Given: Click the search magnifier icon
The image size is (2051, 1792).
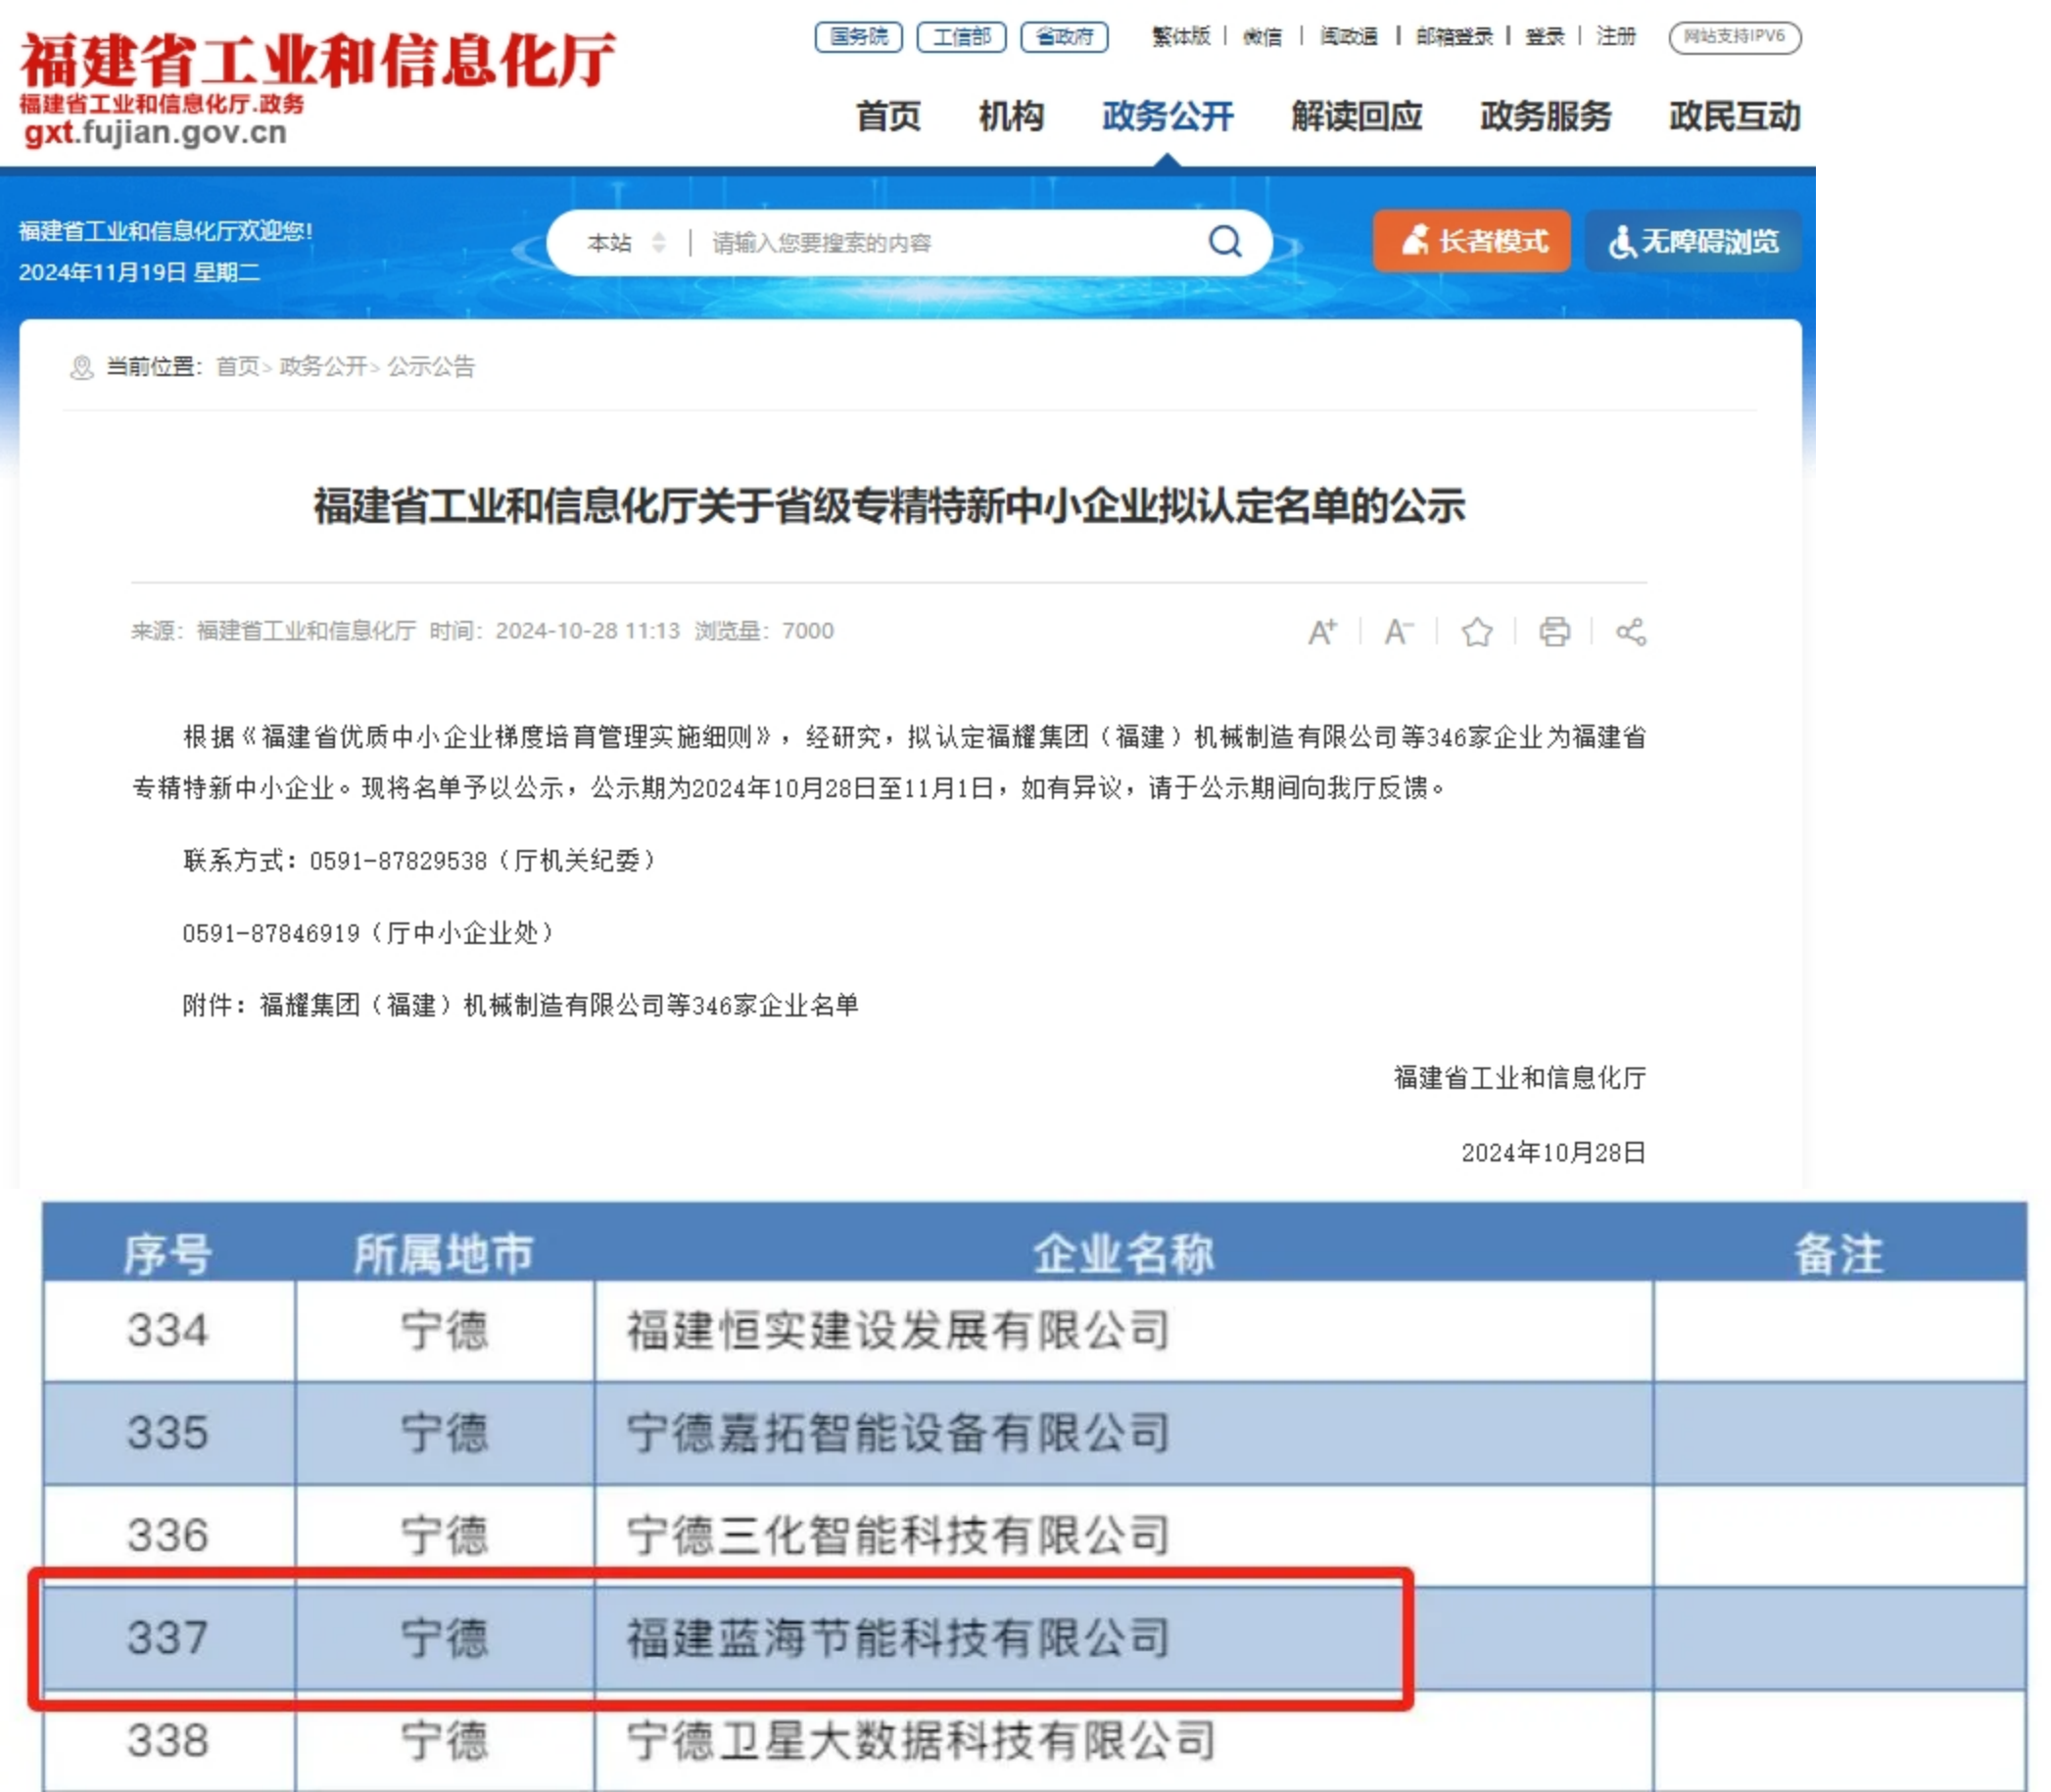Looking at the screenshot, I should [x=1225, y=241].
